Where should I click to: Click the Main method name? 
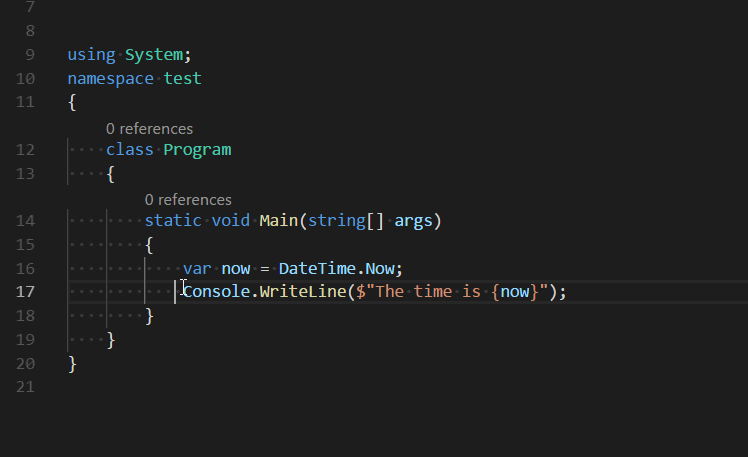point(279,221)
